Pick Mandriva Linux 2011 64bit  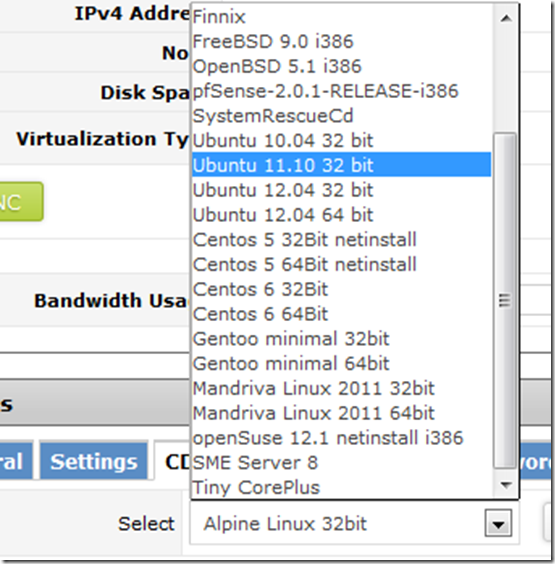342,413
